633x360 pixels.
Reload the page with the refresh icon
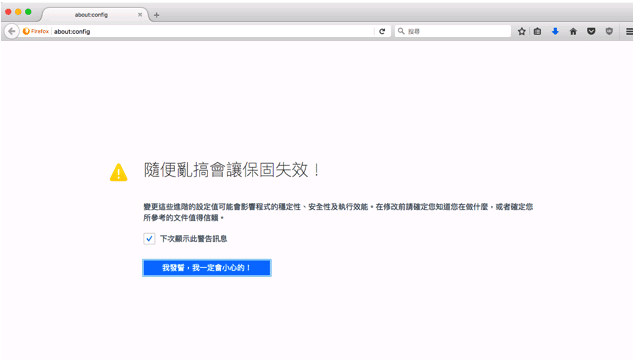(x=382, y=31)
